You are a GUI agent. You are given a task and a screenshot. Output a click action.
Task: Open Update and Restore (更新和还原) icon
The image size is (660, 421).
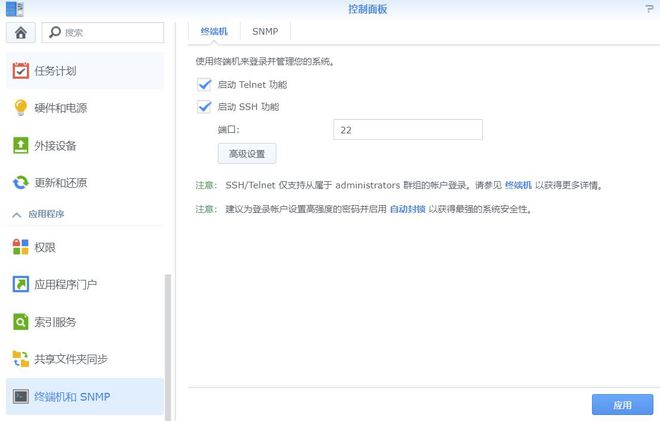[x=20, y=183]
